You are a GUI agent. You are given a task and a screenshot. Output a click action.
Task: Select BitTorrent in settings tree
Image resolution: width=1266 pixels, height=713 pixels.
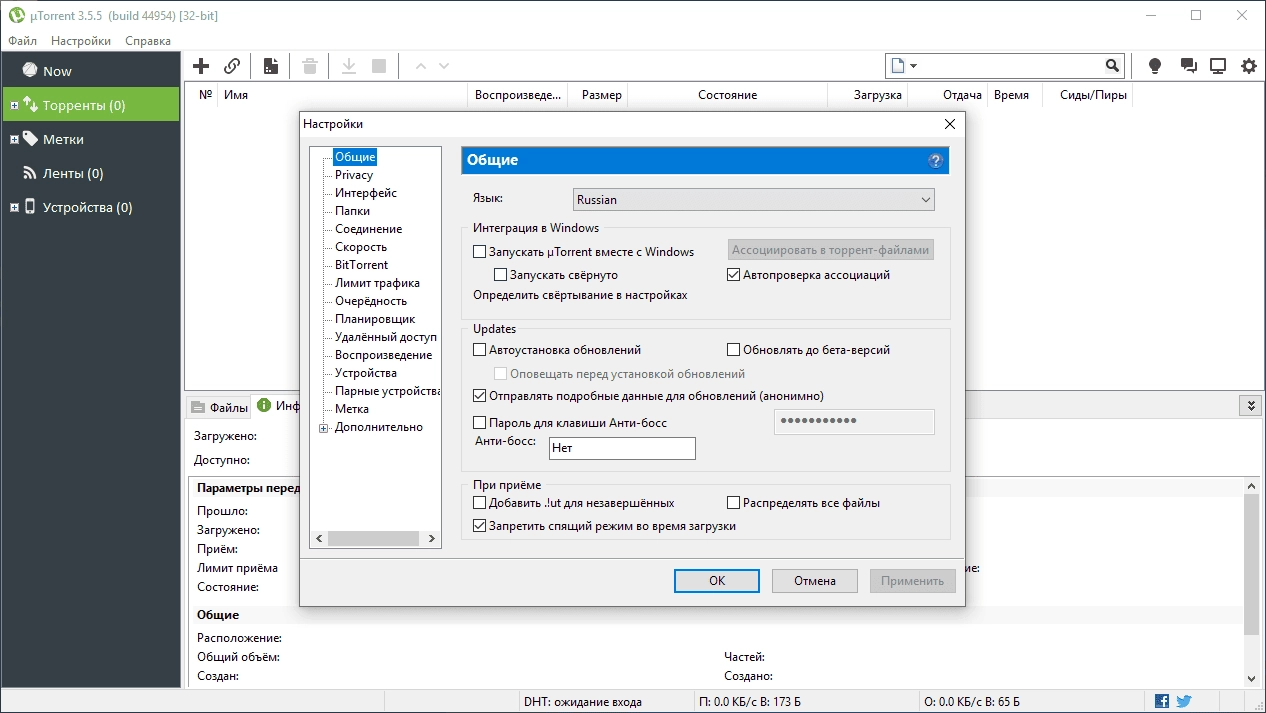tap(362, 265)
